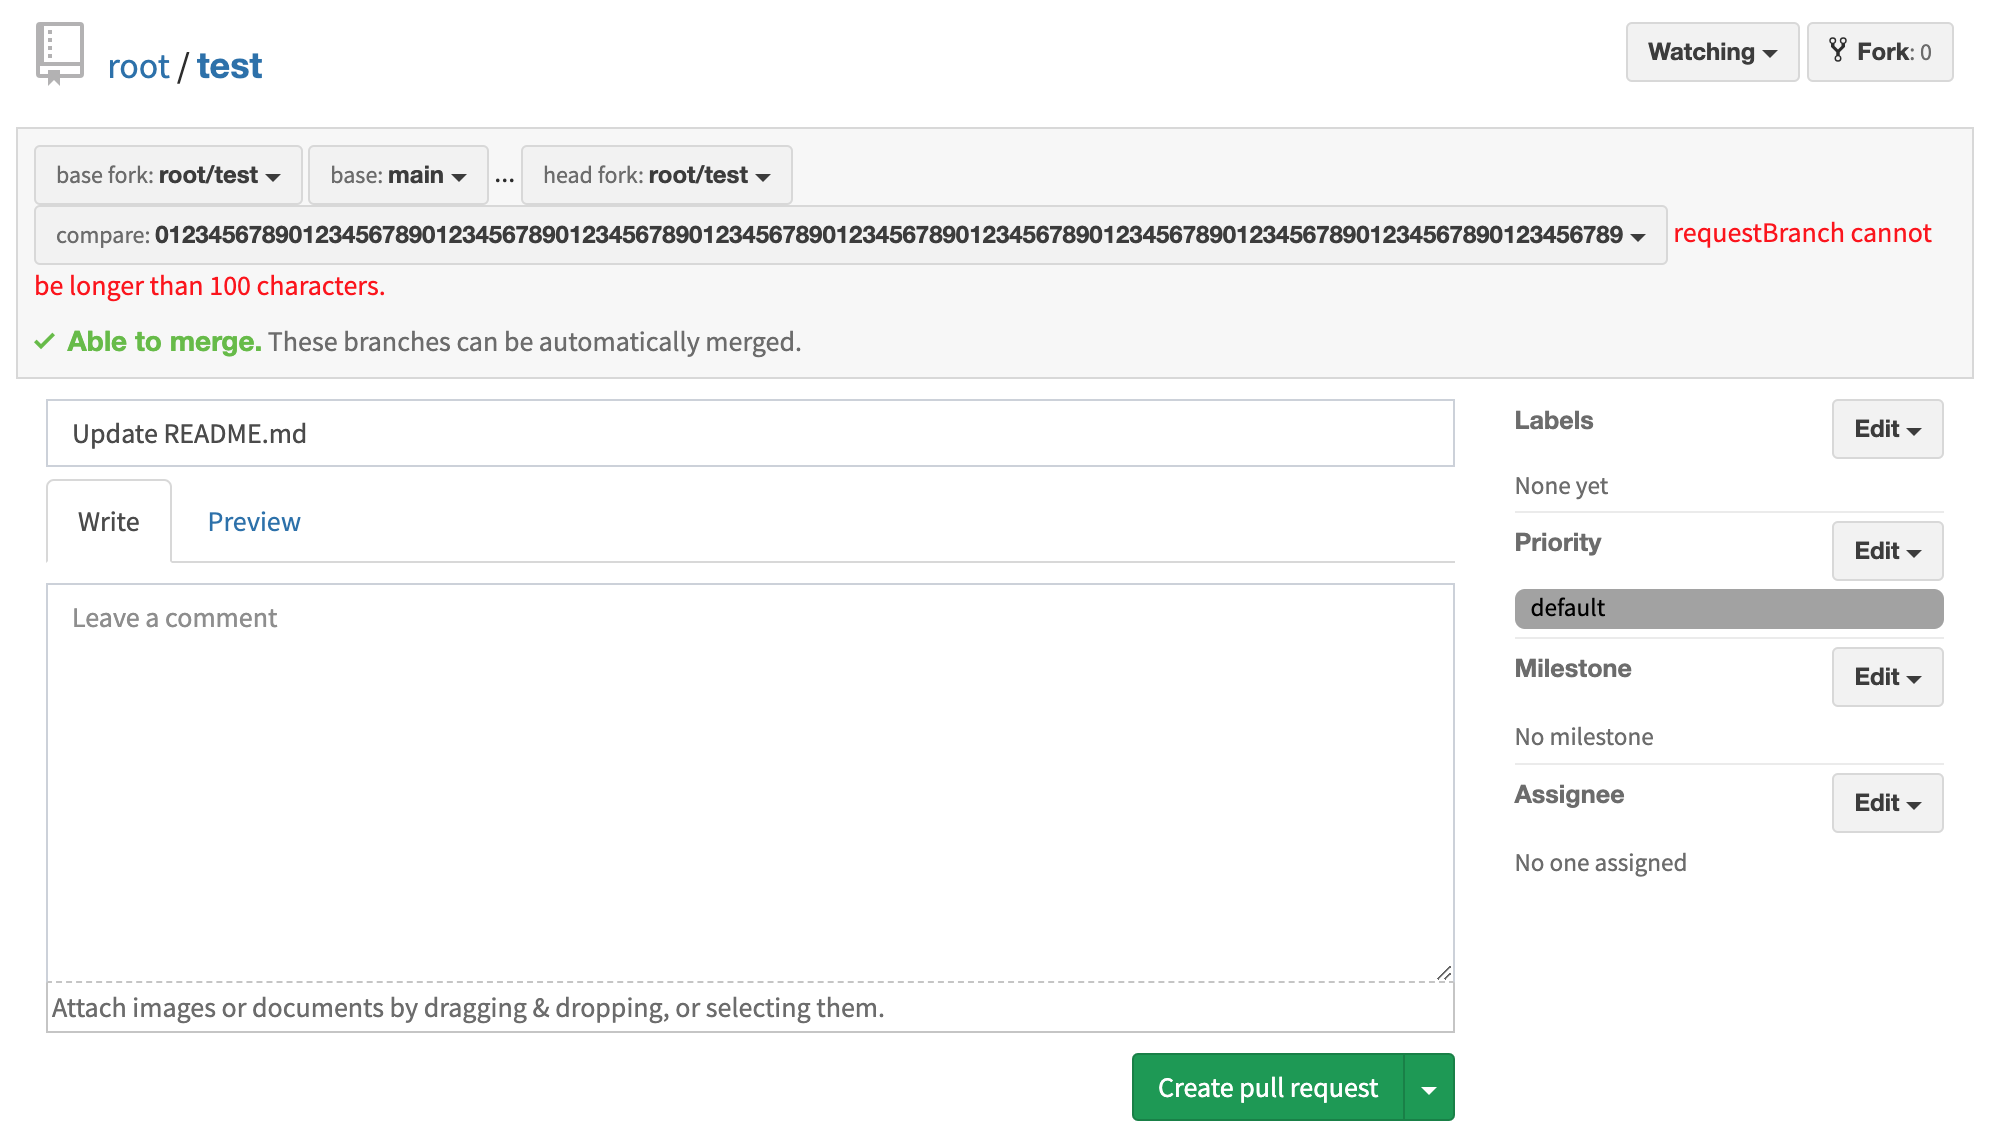Click the requestBranch error message
The height and width of the screenshot is (1148, 1998).
[x=983, y=260]
